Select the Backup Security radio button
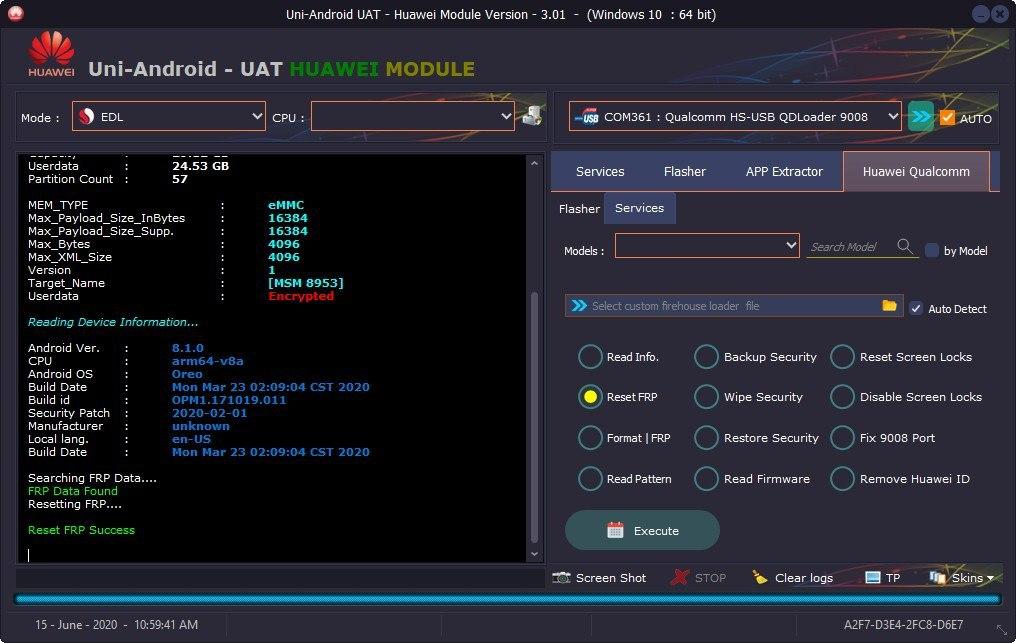1016x643 pixels. pyautogui.click(x=706, y=357)
